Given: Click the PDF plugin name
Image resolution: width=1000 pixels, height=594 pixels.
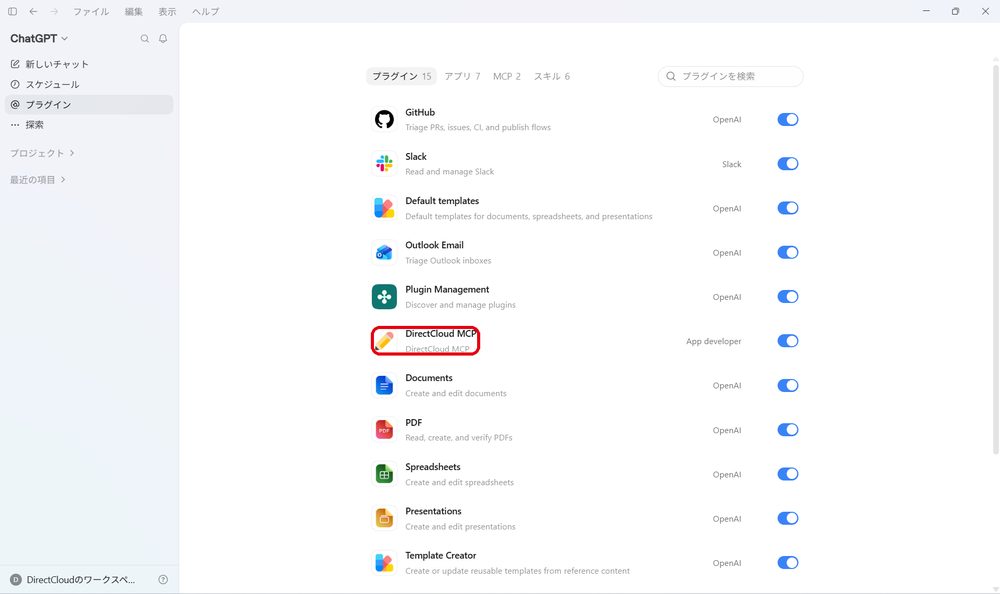Looking at the screenshot, I should [x=413, y=422].
